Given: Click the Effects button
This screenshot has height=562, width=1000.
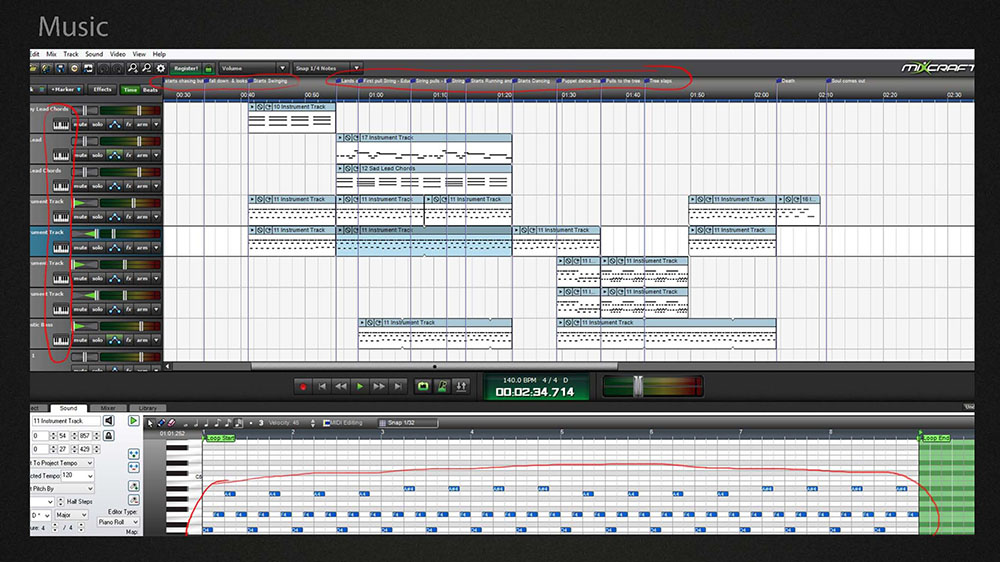Looking at the screenshot, I should click(102, 90).
